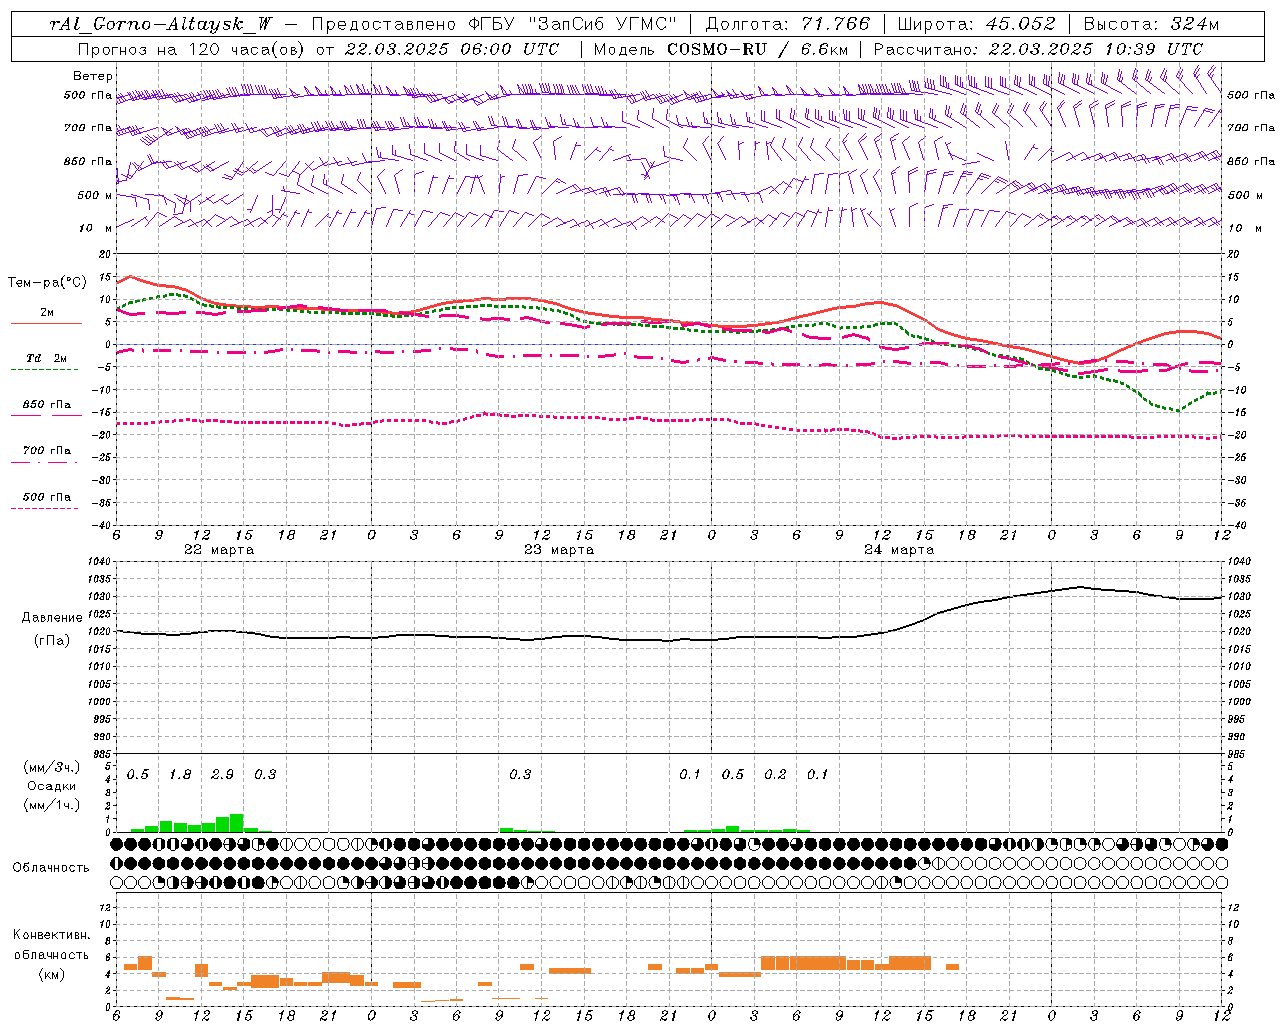Click the dash-dot line sample under 700 гПа legend

coord(46,462)
